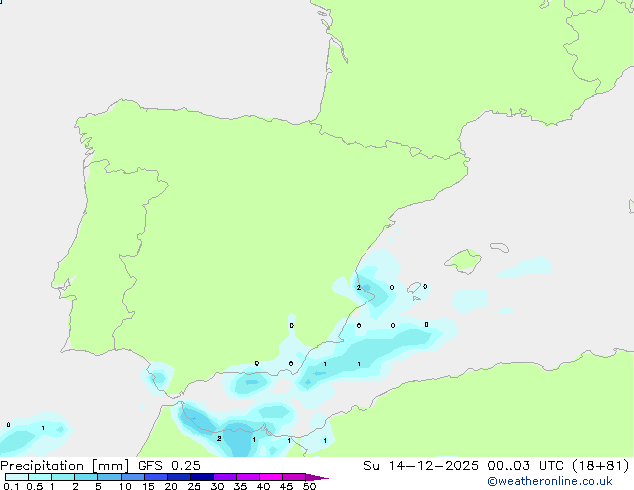Open the weatheronline.co.uk copyright link
634x490 pixels.
pos(550,481)
